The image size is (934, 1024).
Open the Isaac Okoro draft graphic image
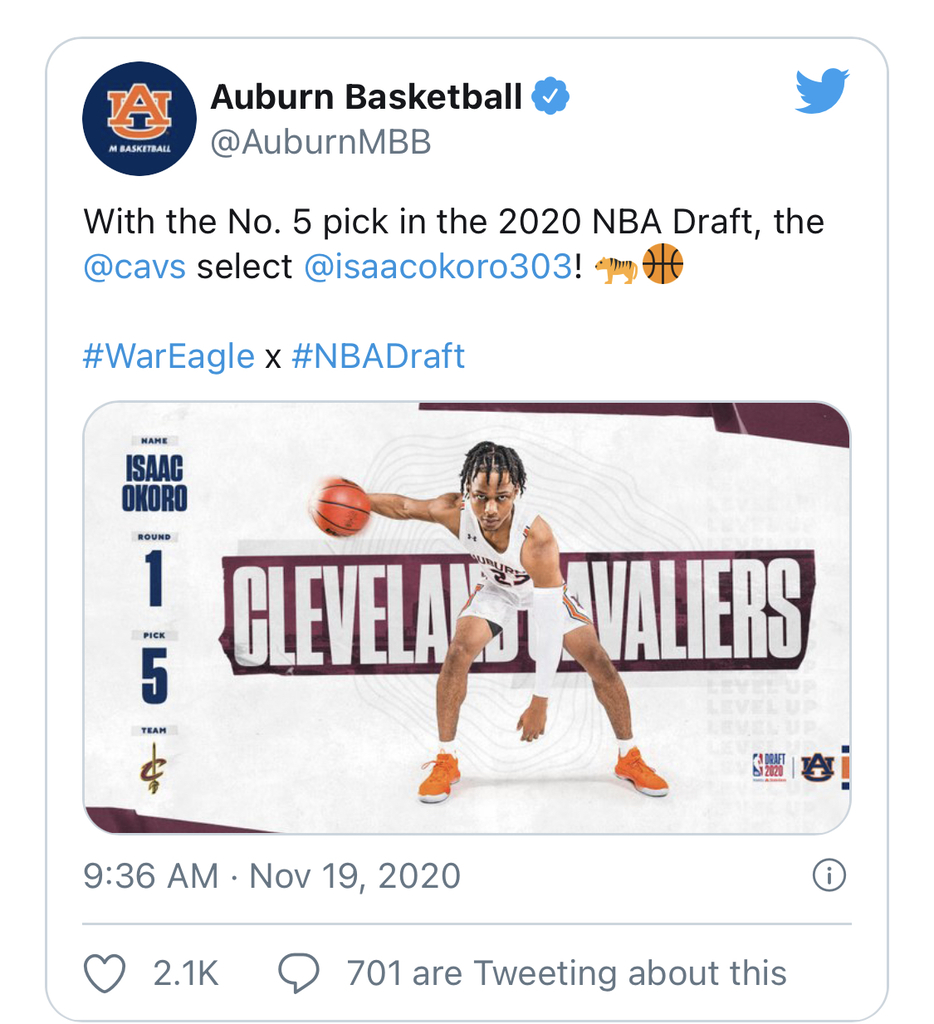pyautogui.click(x=467, y=618)
